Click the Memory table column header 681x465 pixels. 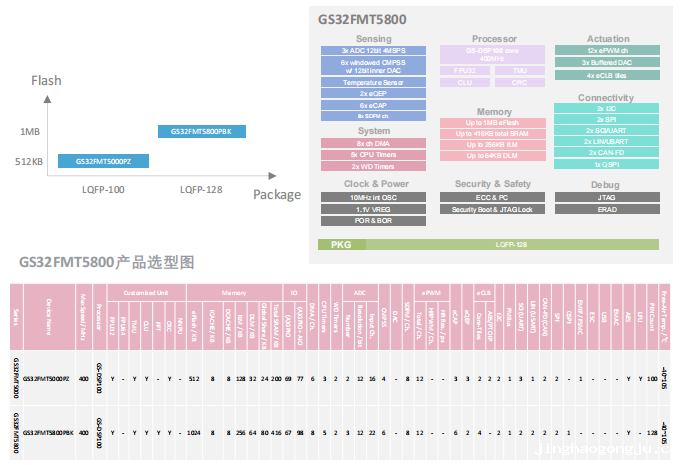[234, 293]
